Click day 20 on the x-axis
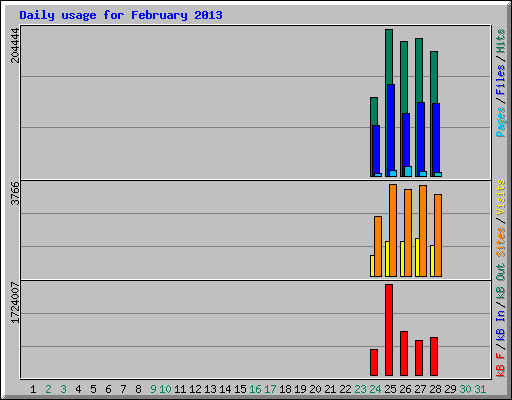This screenshot has width=512, height=400. pos(315,389)
